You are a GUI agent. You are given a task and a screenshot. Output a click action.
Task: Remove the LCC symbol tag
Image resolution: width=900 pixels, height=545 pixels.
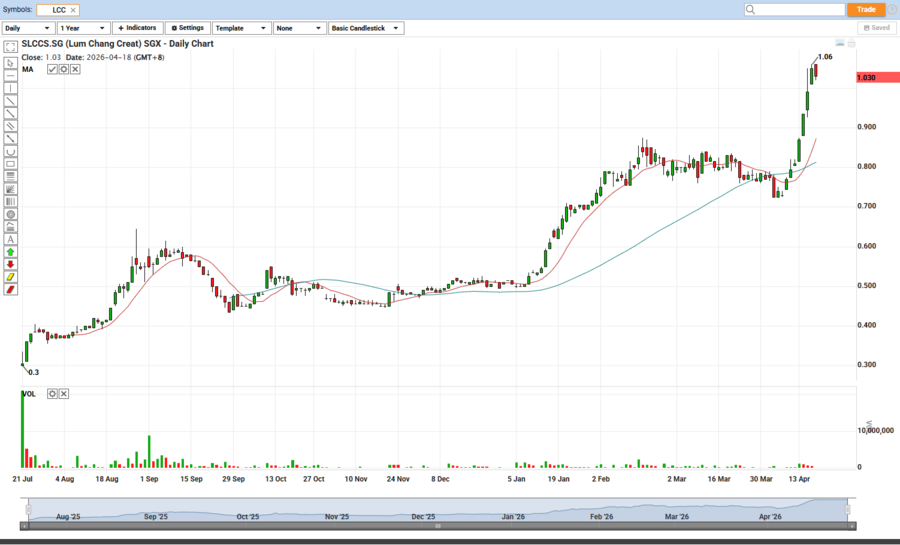tap(74, 10)
